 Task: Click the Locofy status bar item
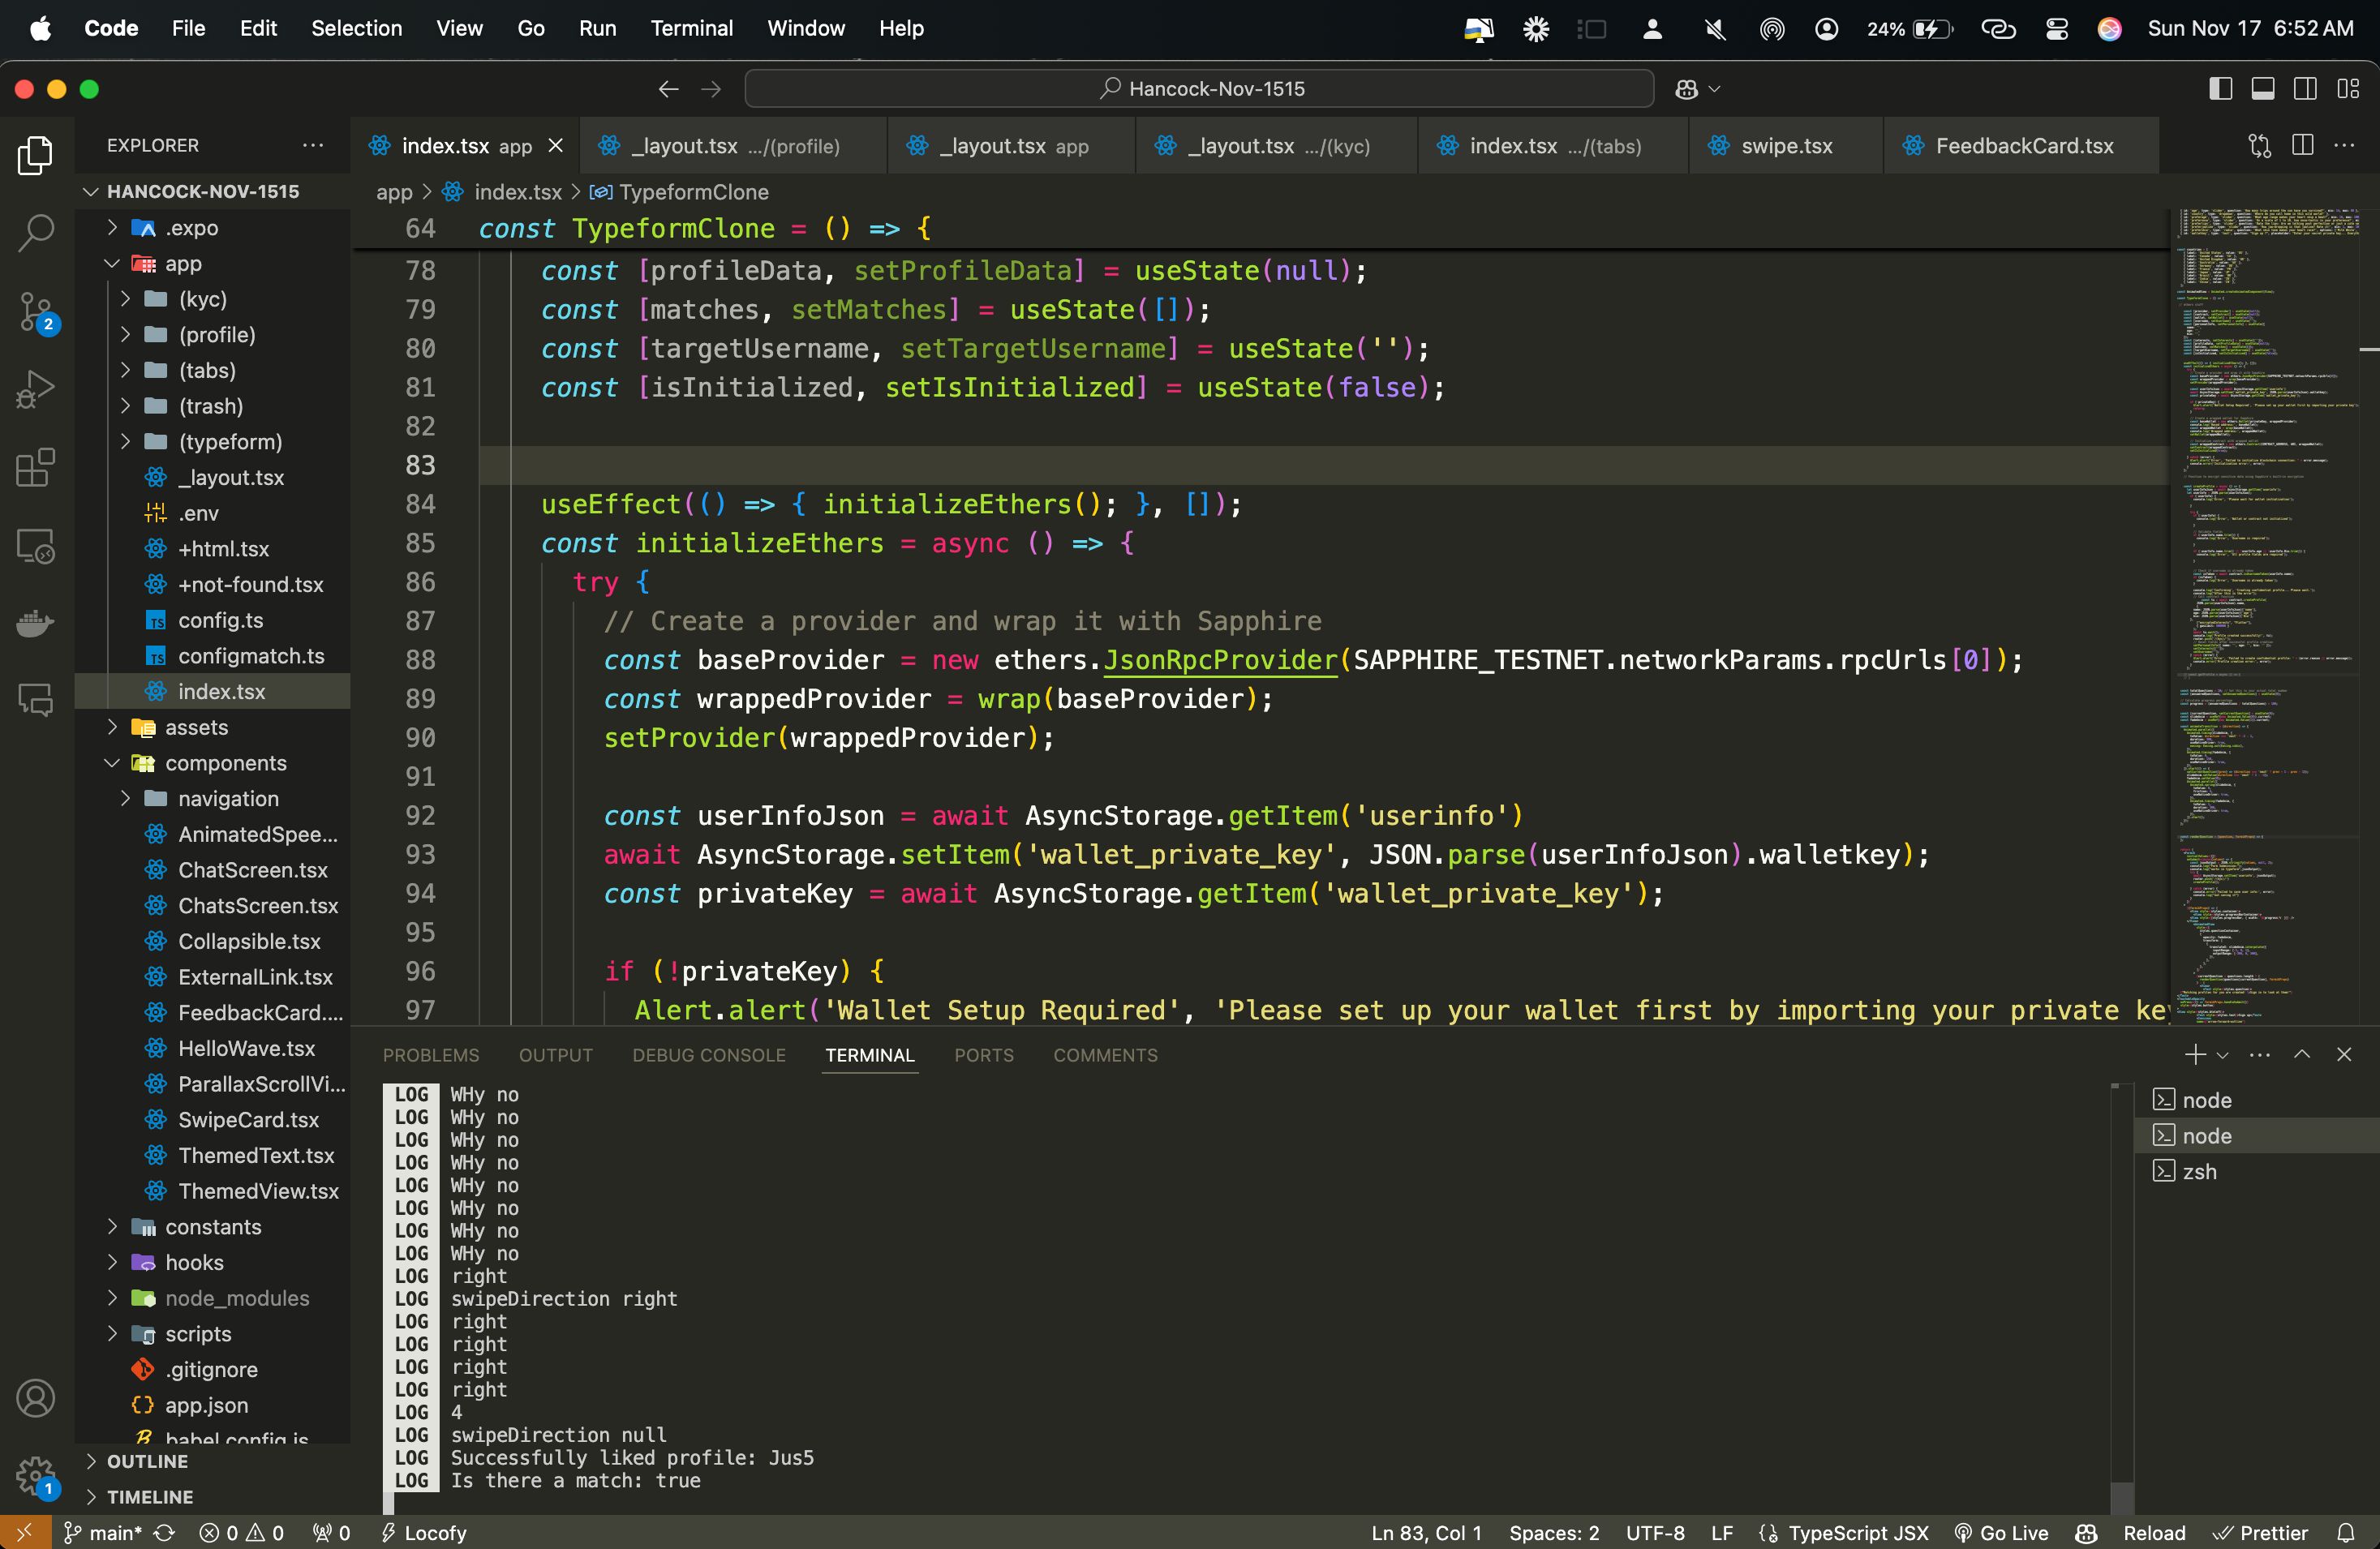(x=423, y=1532)
